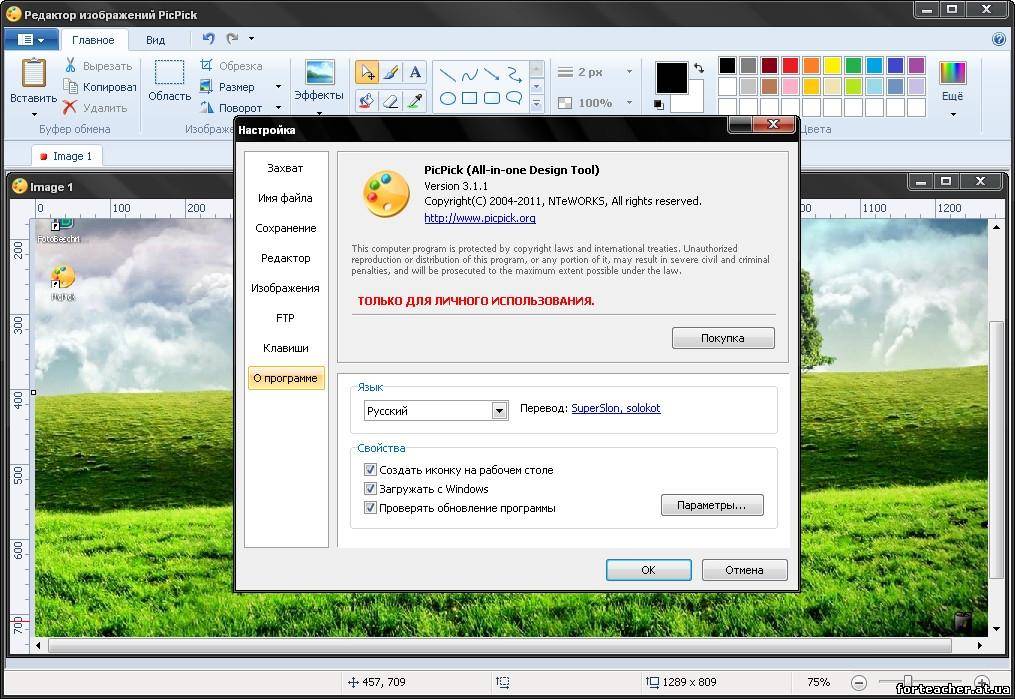Open the Клавиши settings section

coord(285,348)
